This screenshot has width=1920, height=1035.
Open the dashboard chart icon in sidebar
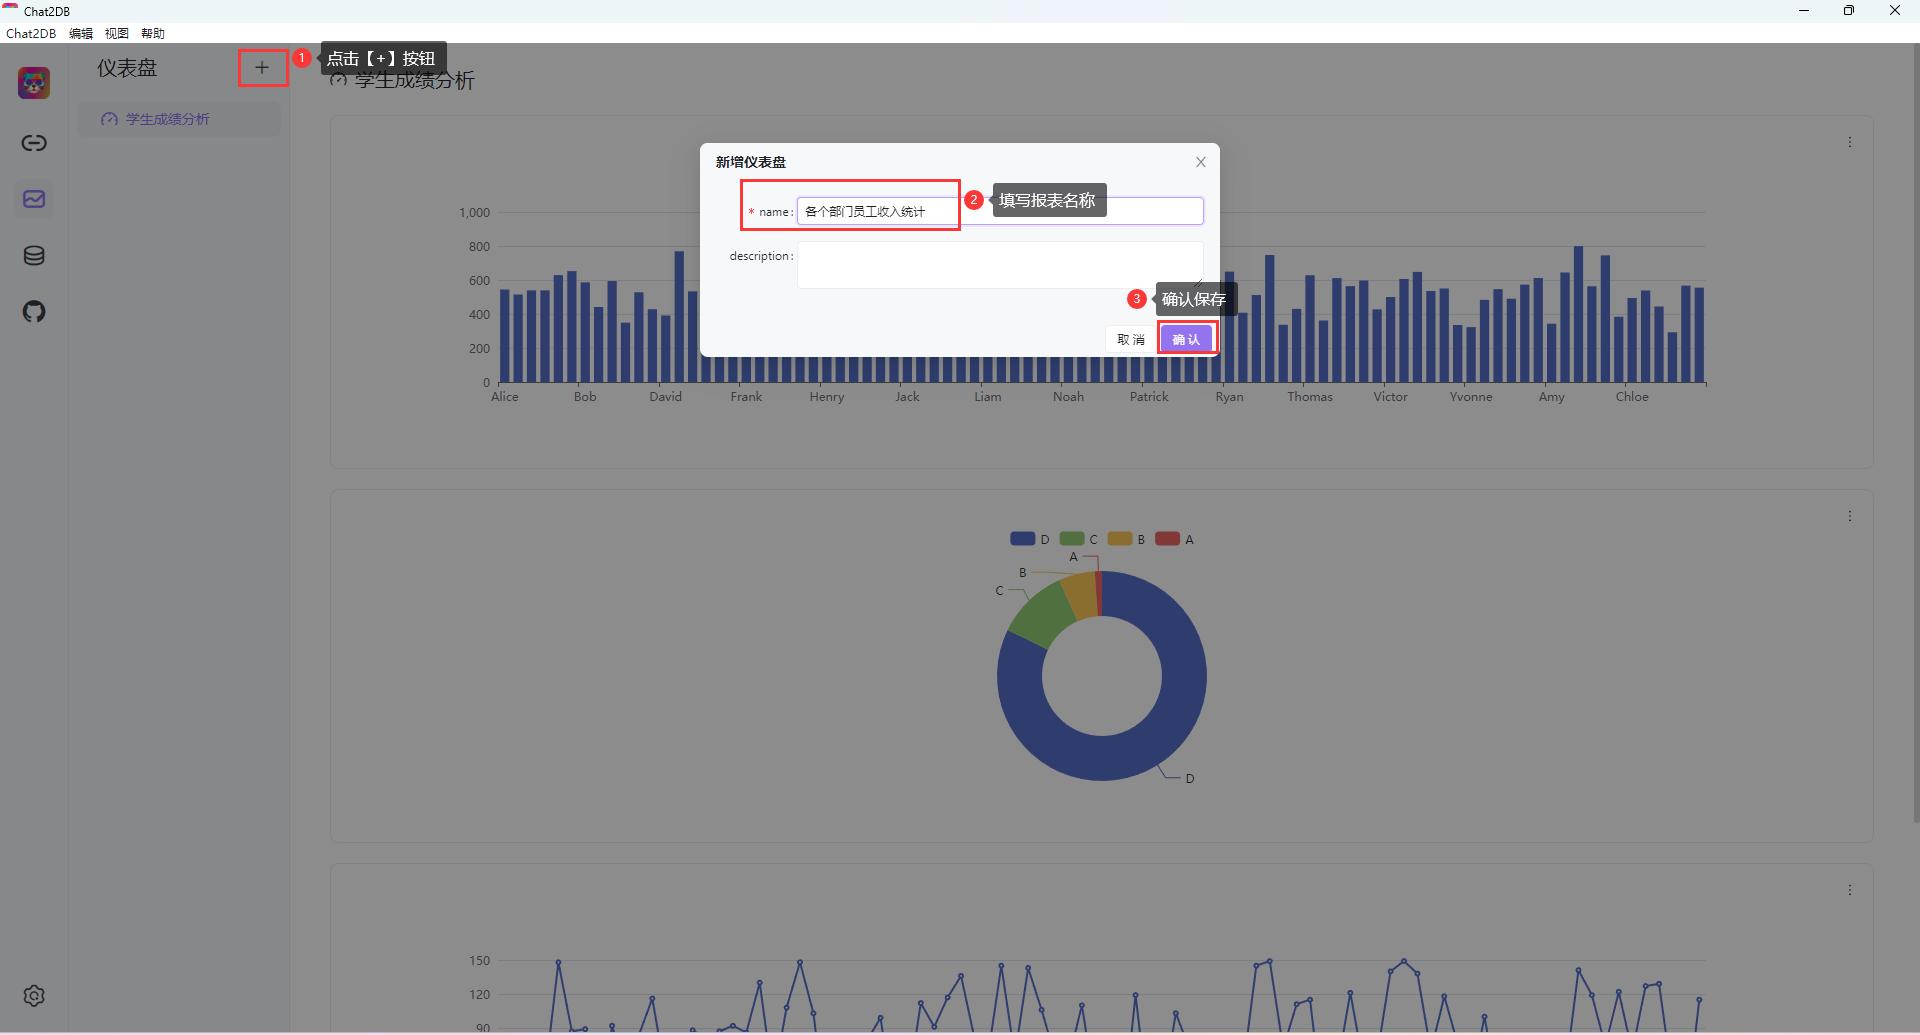point(34,199)
